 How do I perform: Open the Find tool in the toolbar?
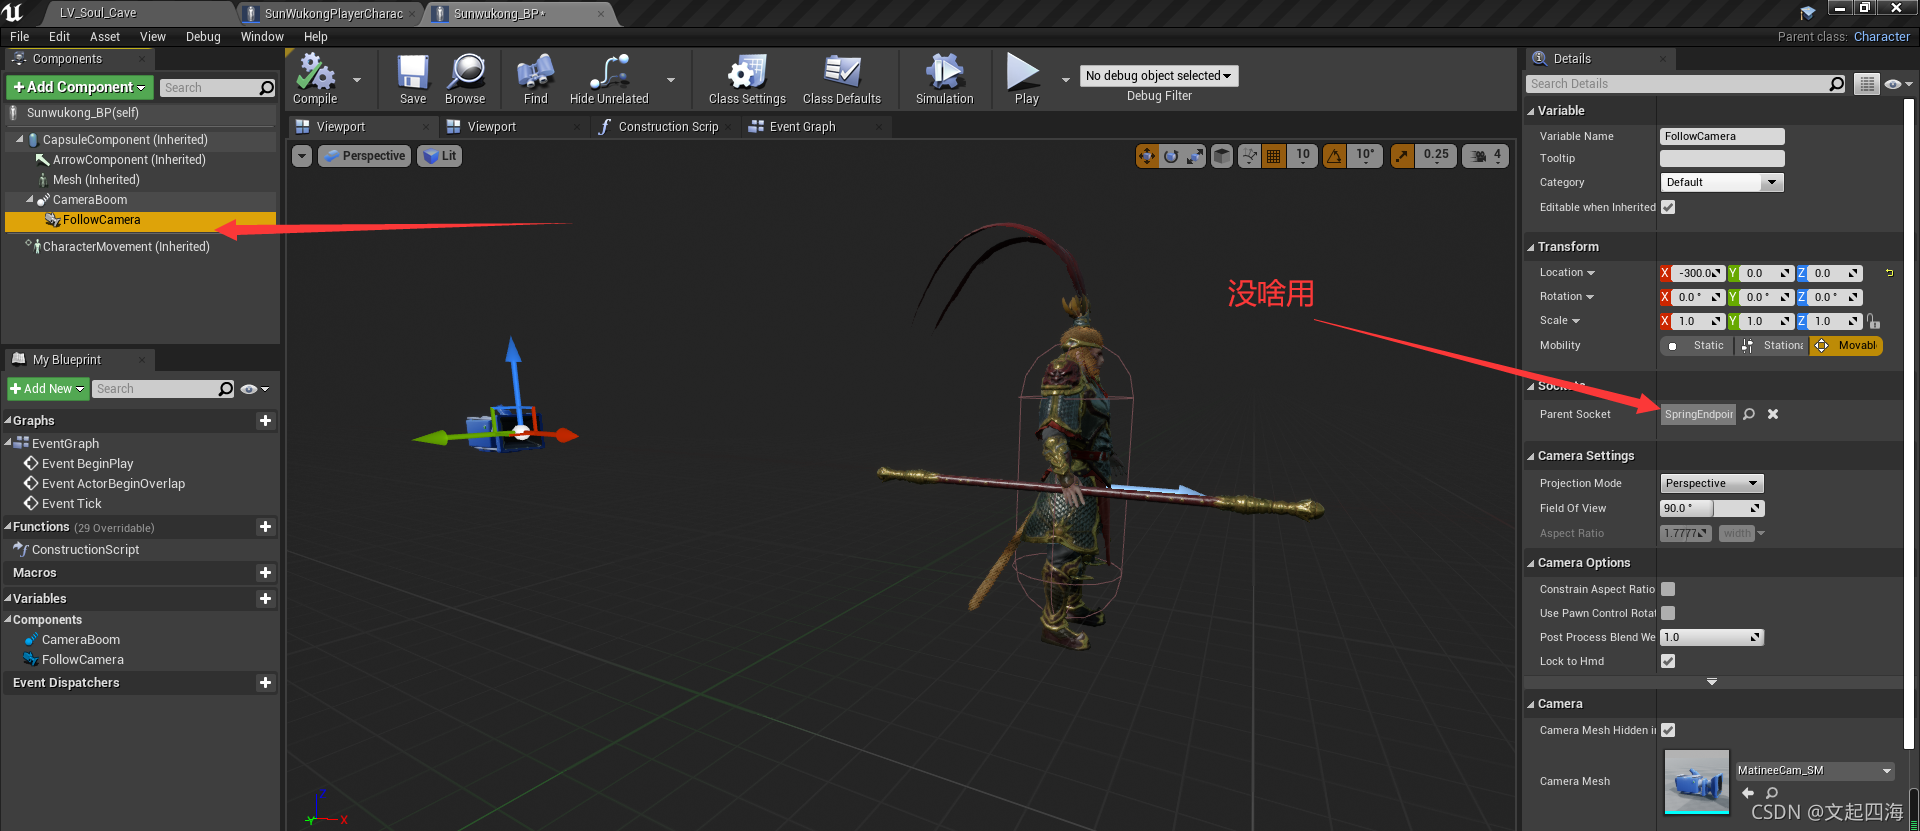coord(536,79)
